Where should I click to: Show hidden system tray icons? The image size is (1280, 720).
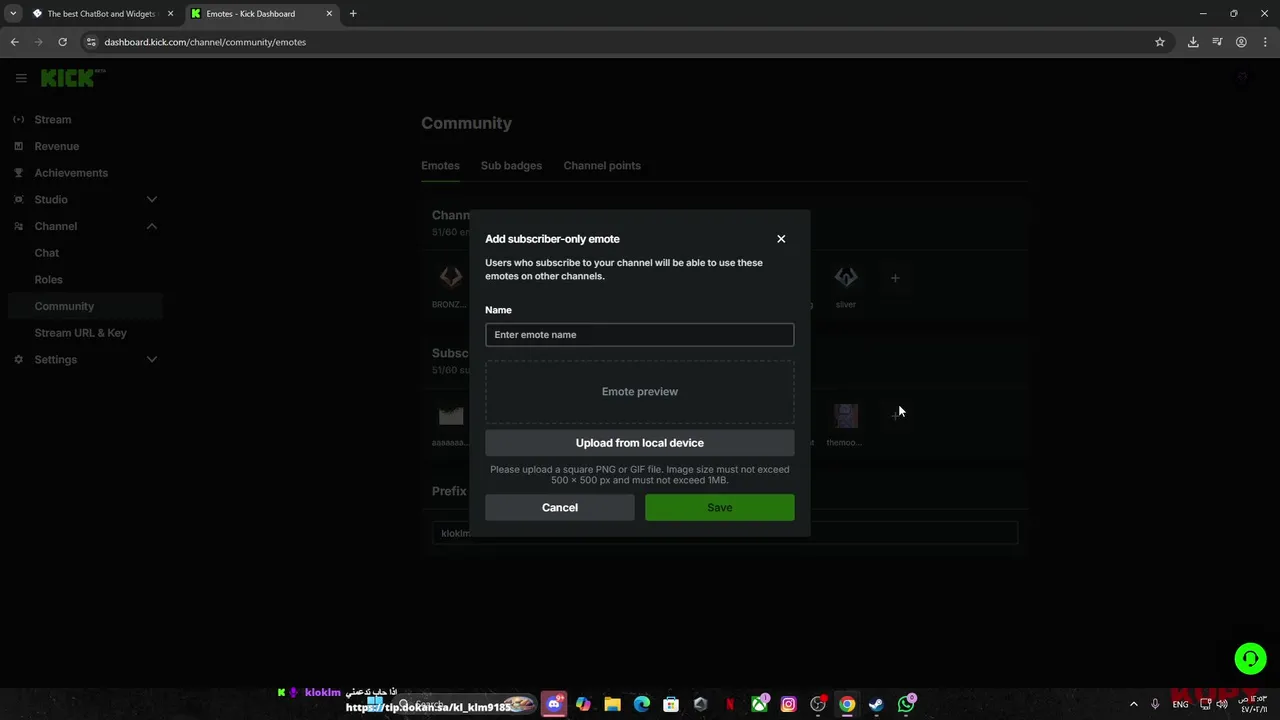tap(1133, 704)
